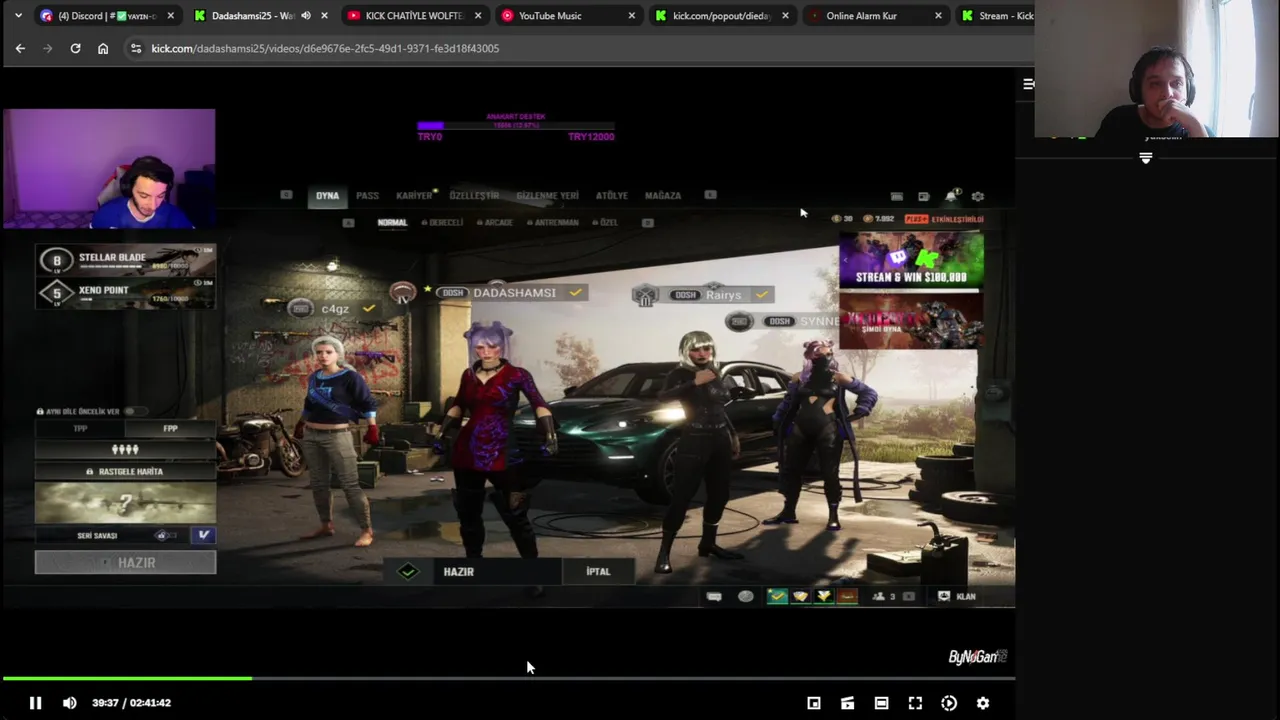Click the first green checkmark emote icon
This screenshot has width=1280, height=720.
[777, 596]
